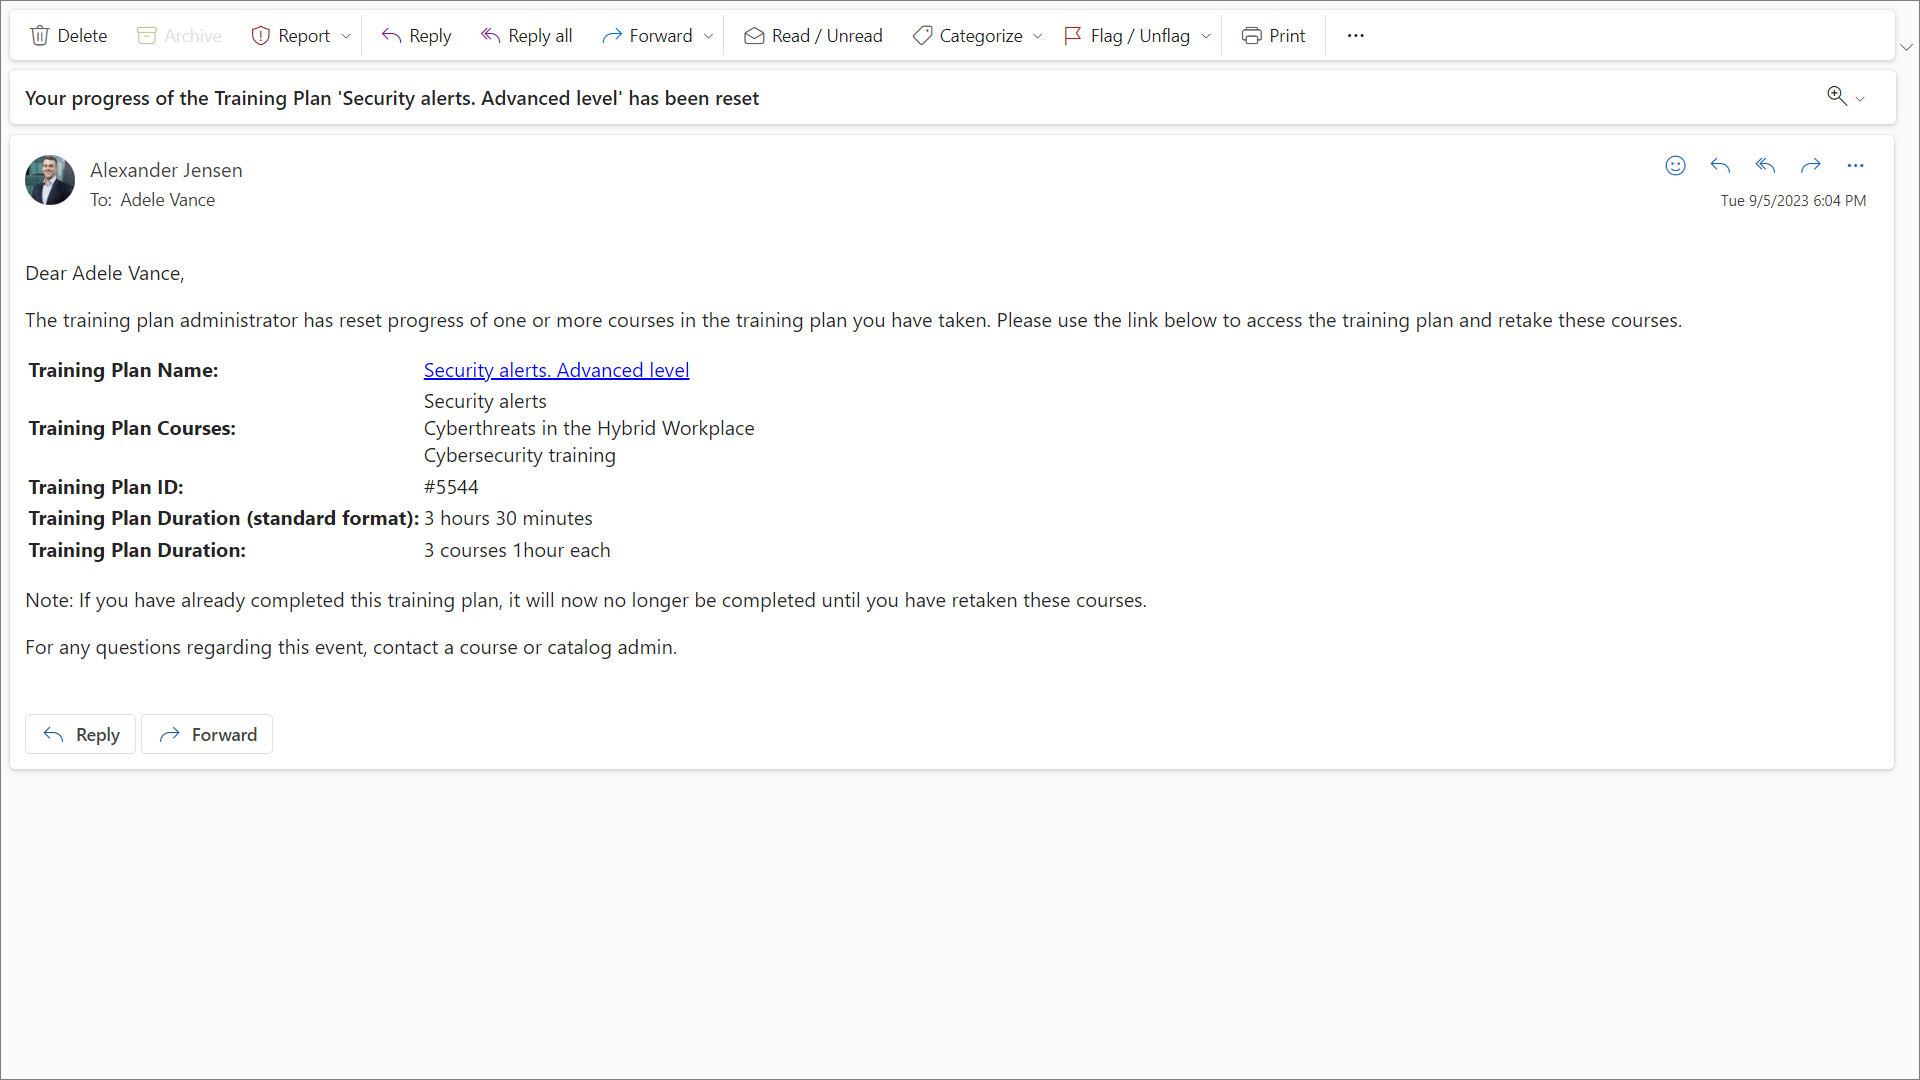The image size is (1920, 1080).
Task: Click the bottom Forward button
Action: pos(207,735)
